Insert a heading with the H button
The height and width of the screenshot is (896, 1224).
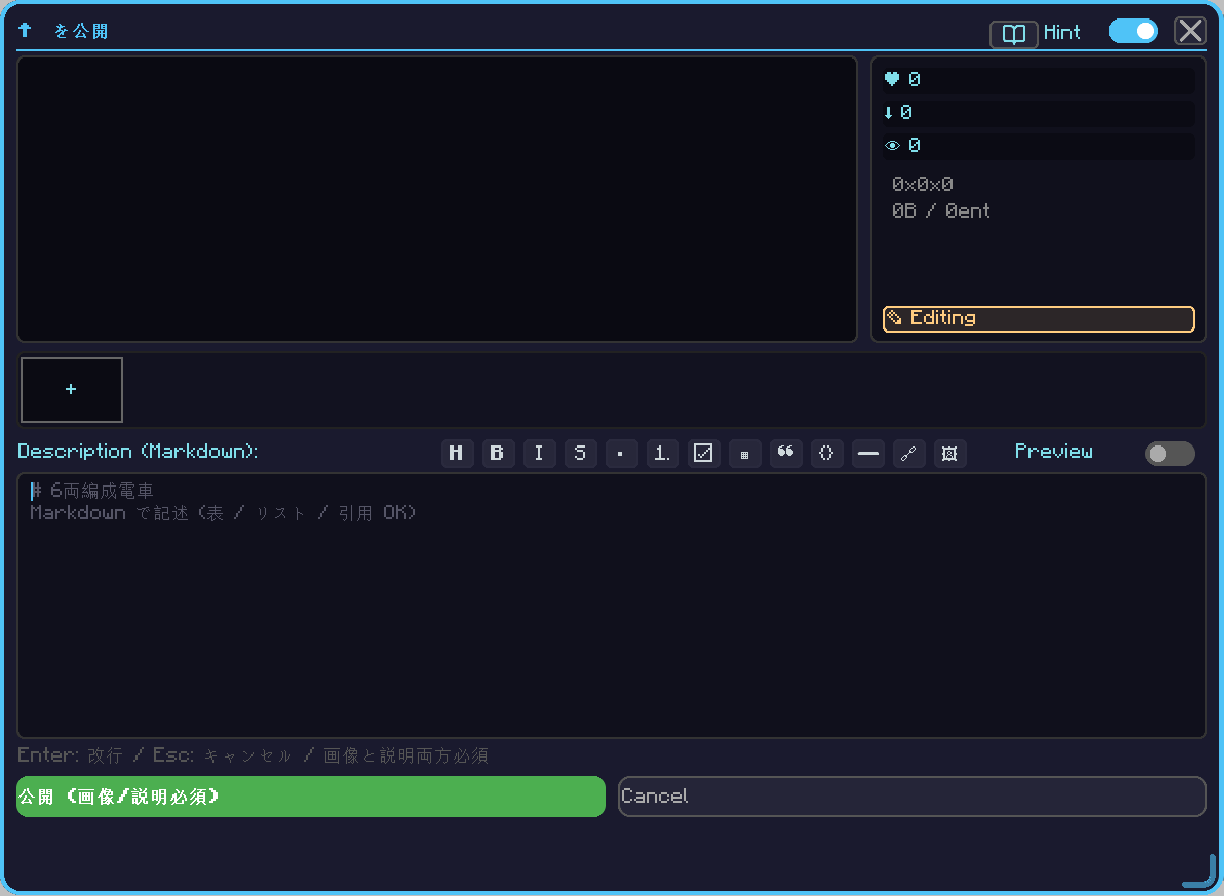click(457, 453)
